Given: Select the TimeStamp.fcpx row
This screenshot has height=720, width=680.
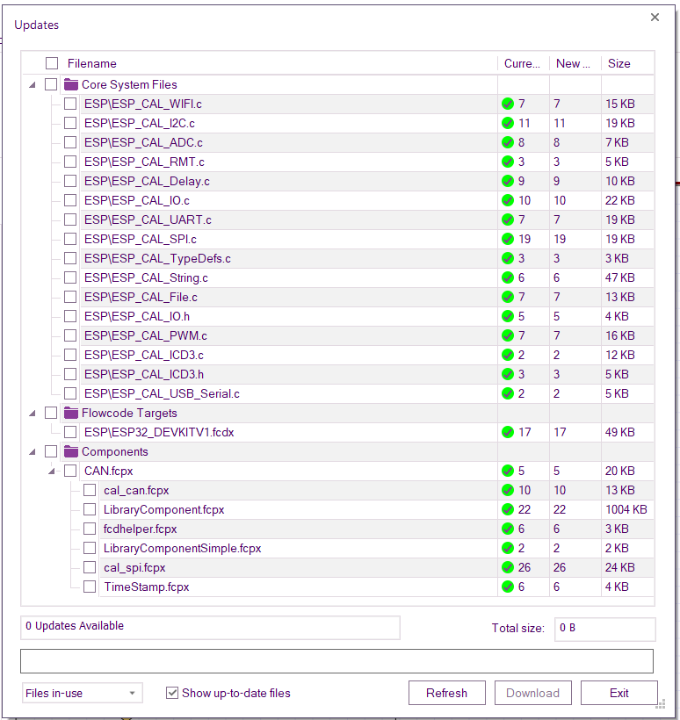Looking at the screenshot, I should click(146, 587).
